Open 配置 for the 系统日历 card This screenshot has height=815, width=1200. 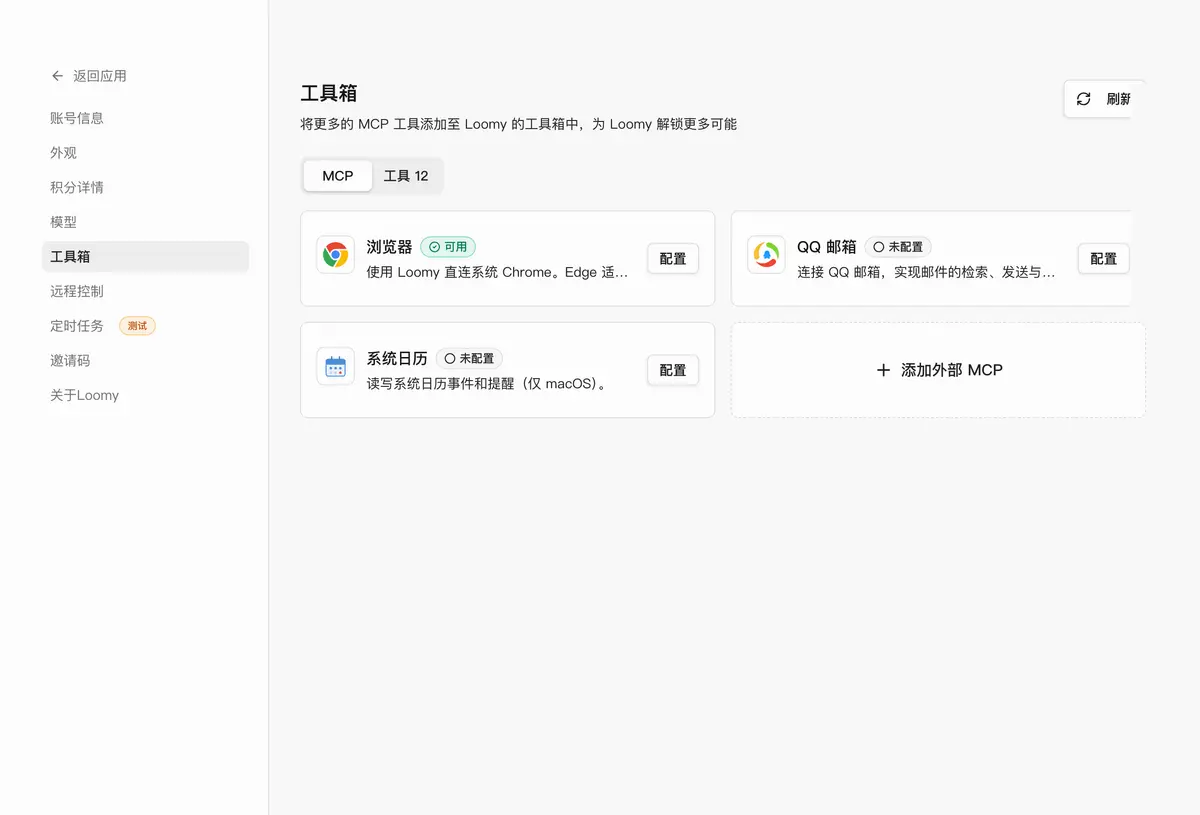pos(673,370)
